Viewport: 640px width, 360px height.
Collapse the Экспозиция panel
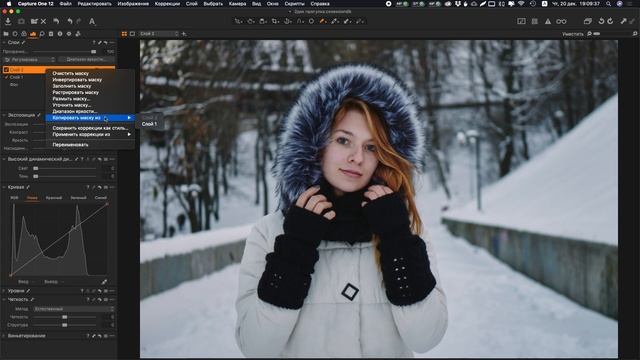4,115
